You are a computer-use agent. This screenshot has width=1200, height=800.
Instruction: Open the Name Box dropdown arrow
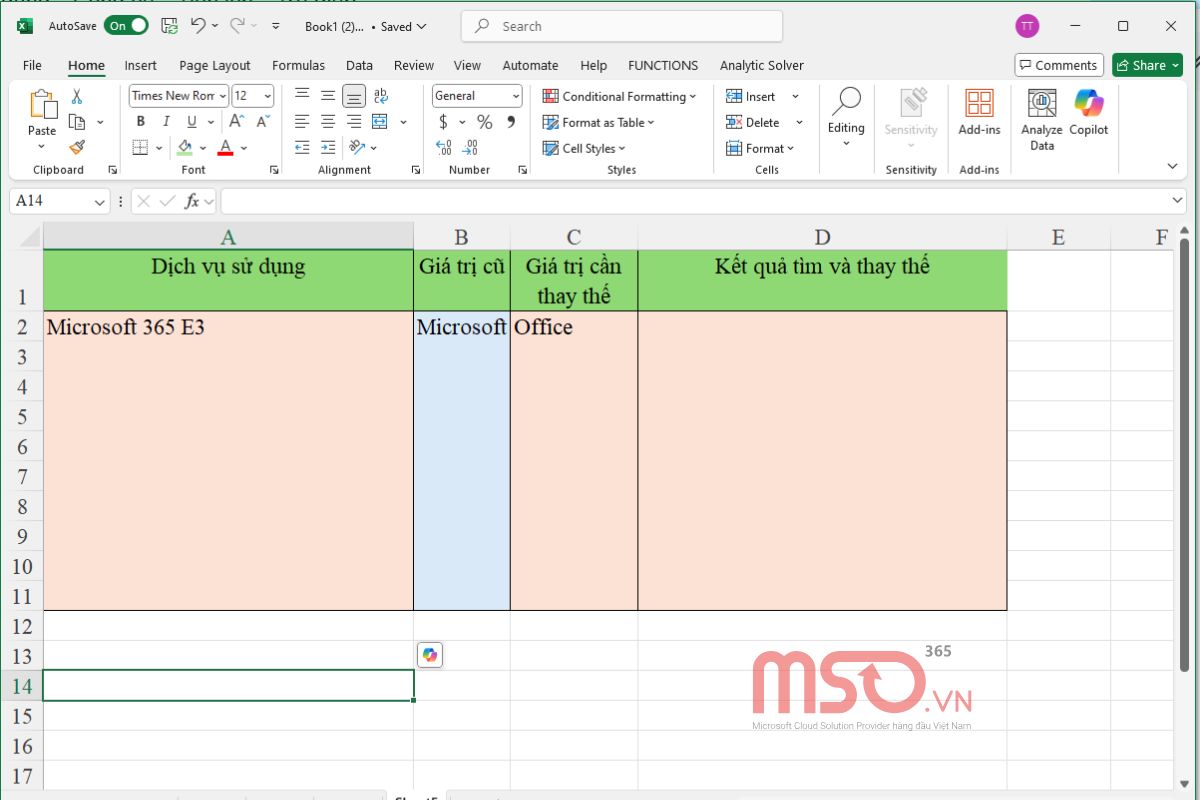[99, 202]
